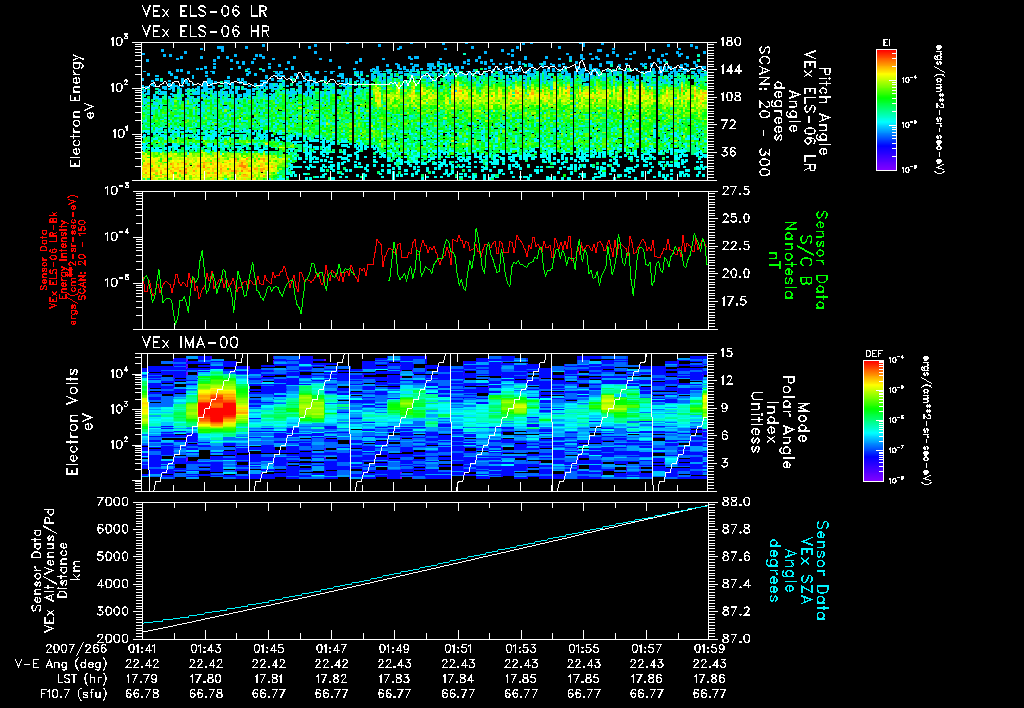Click the ELS electron energy spectrogram panel
1024x708 pixels.
click(x=425, y=111)
